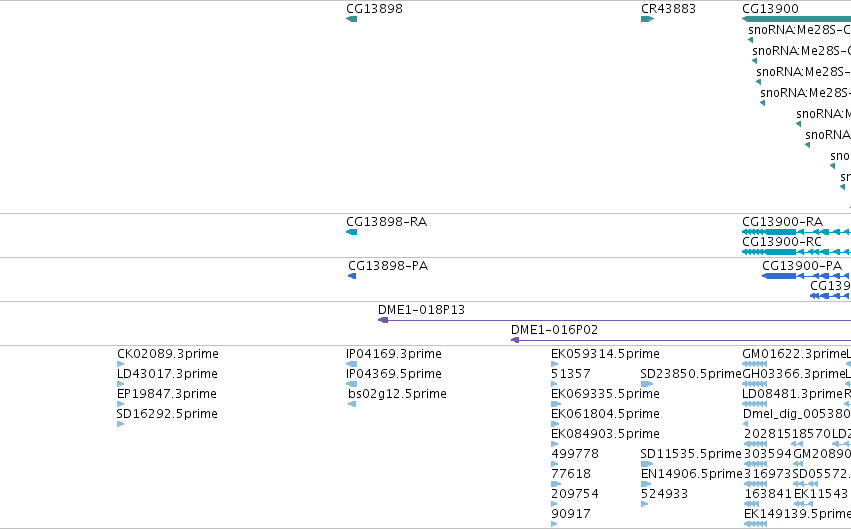Click the 303594 feature label
This screenshot has width=851, height=529.
[767, 454]
